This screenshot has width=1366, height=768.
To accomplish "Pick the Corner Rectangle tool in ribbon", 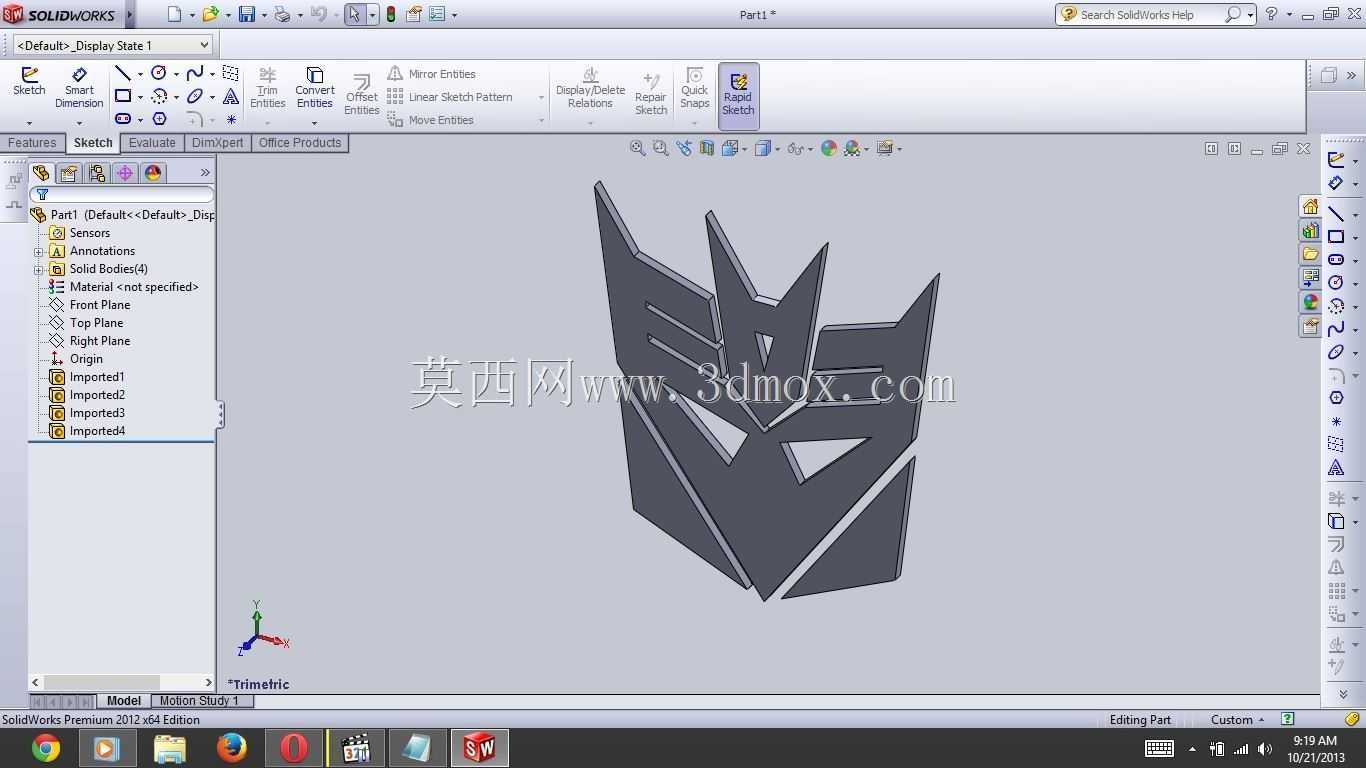I will (123, 96).
